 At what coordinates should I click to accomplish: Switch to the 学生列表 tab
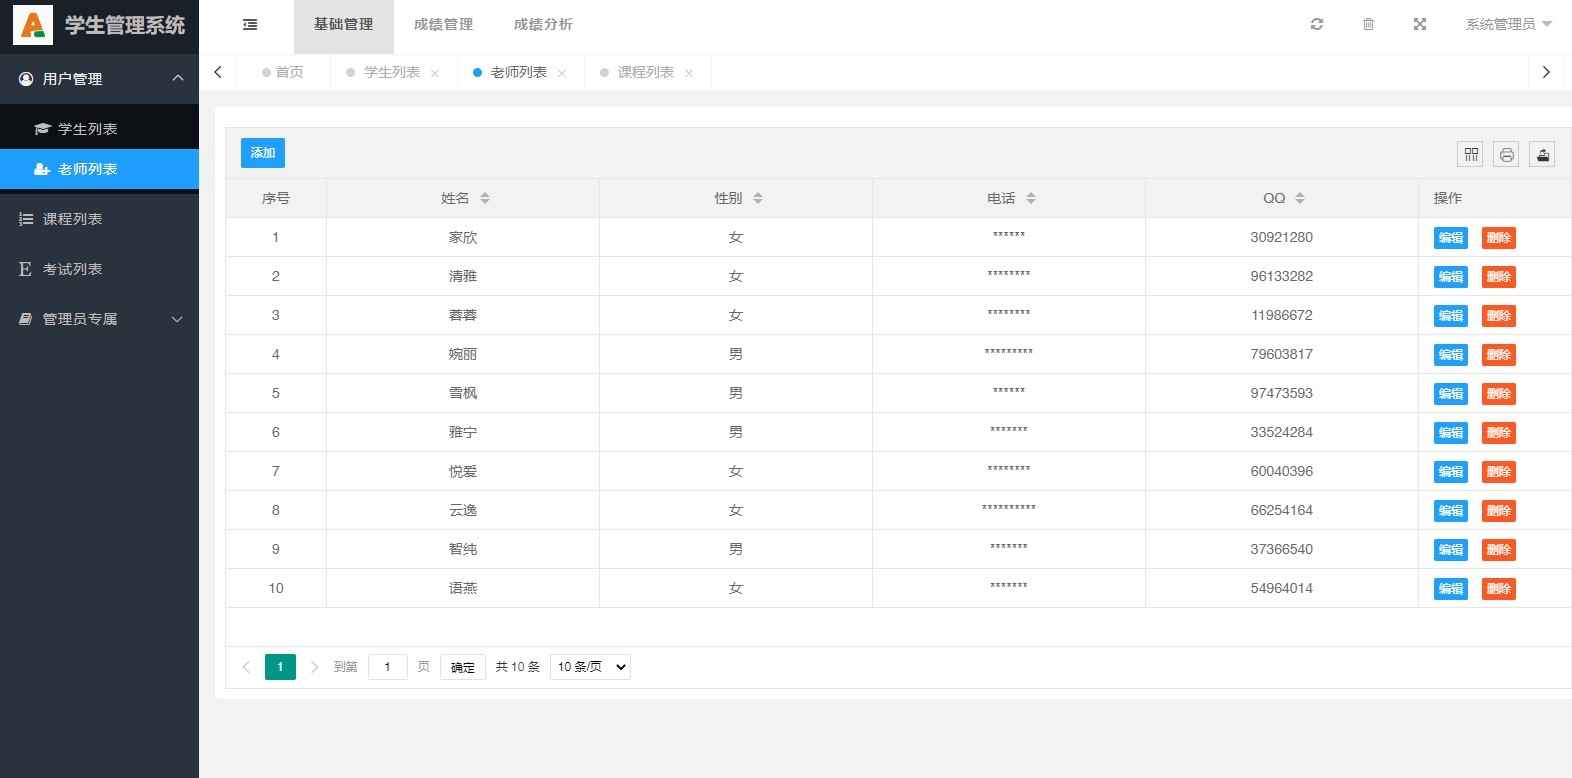391,72
